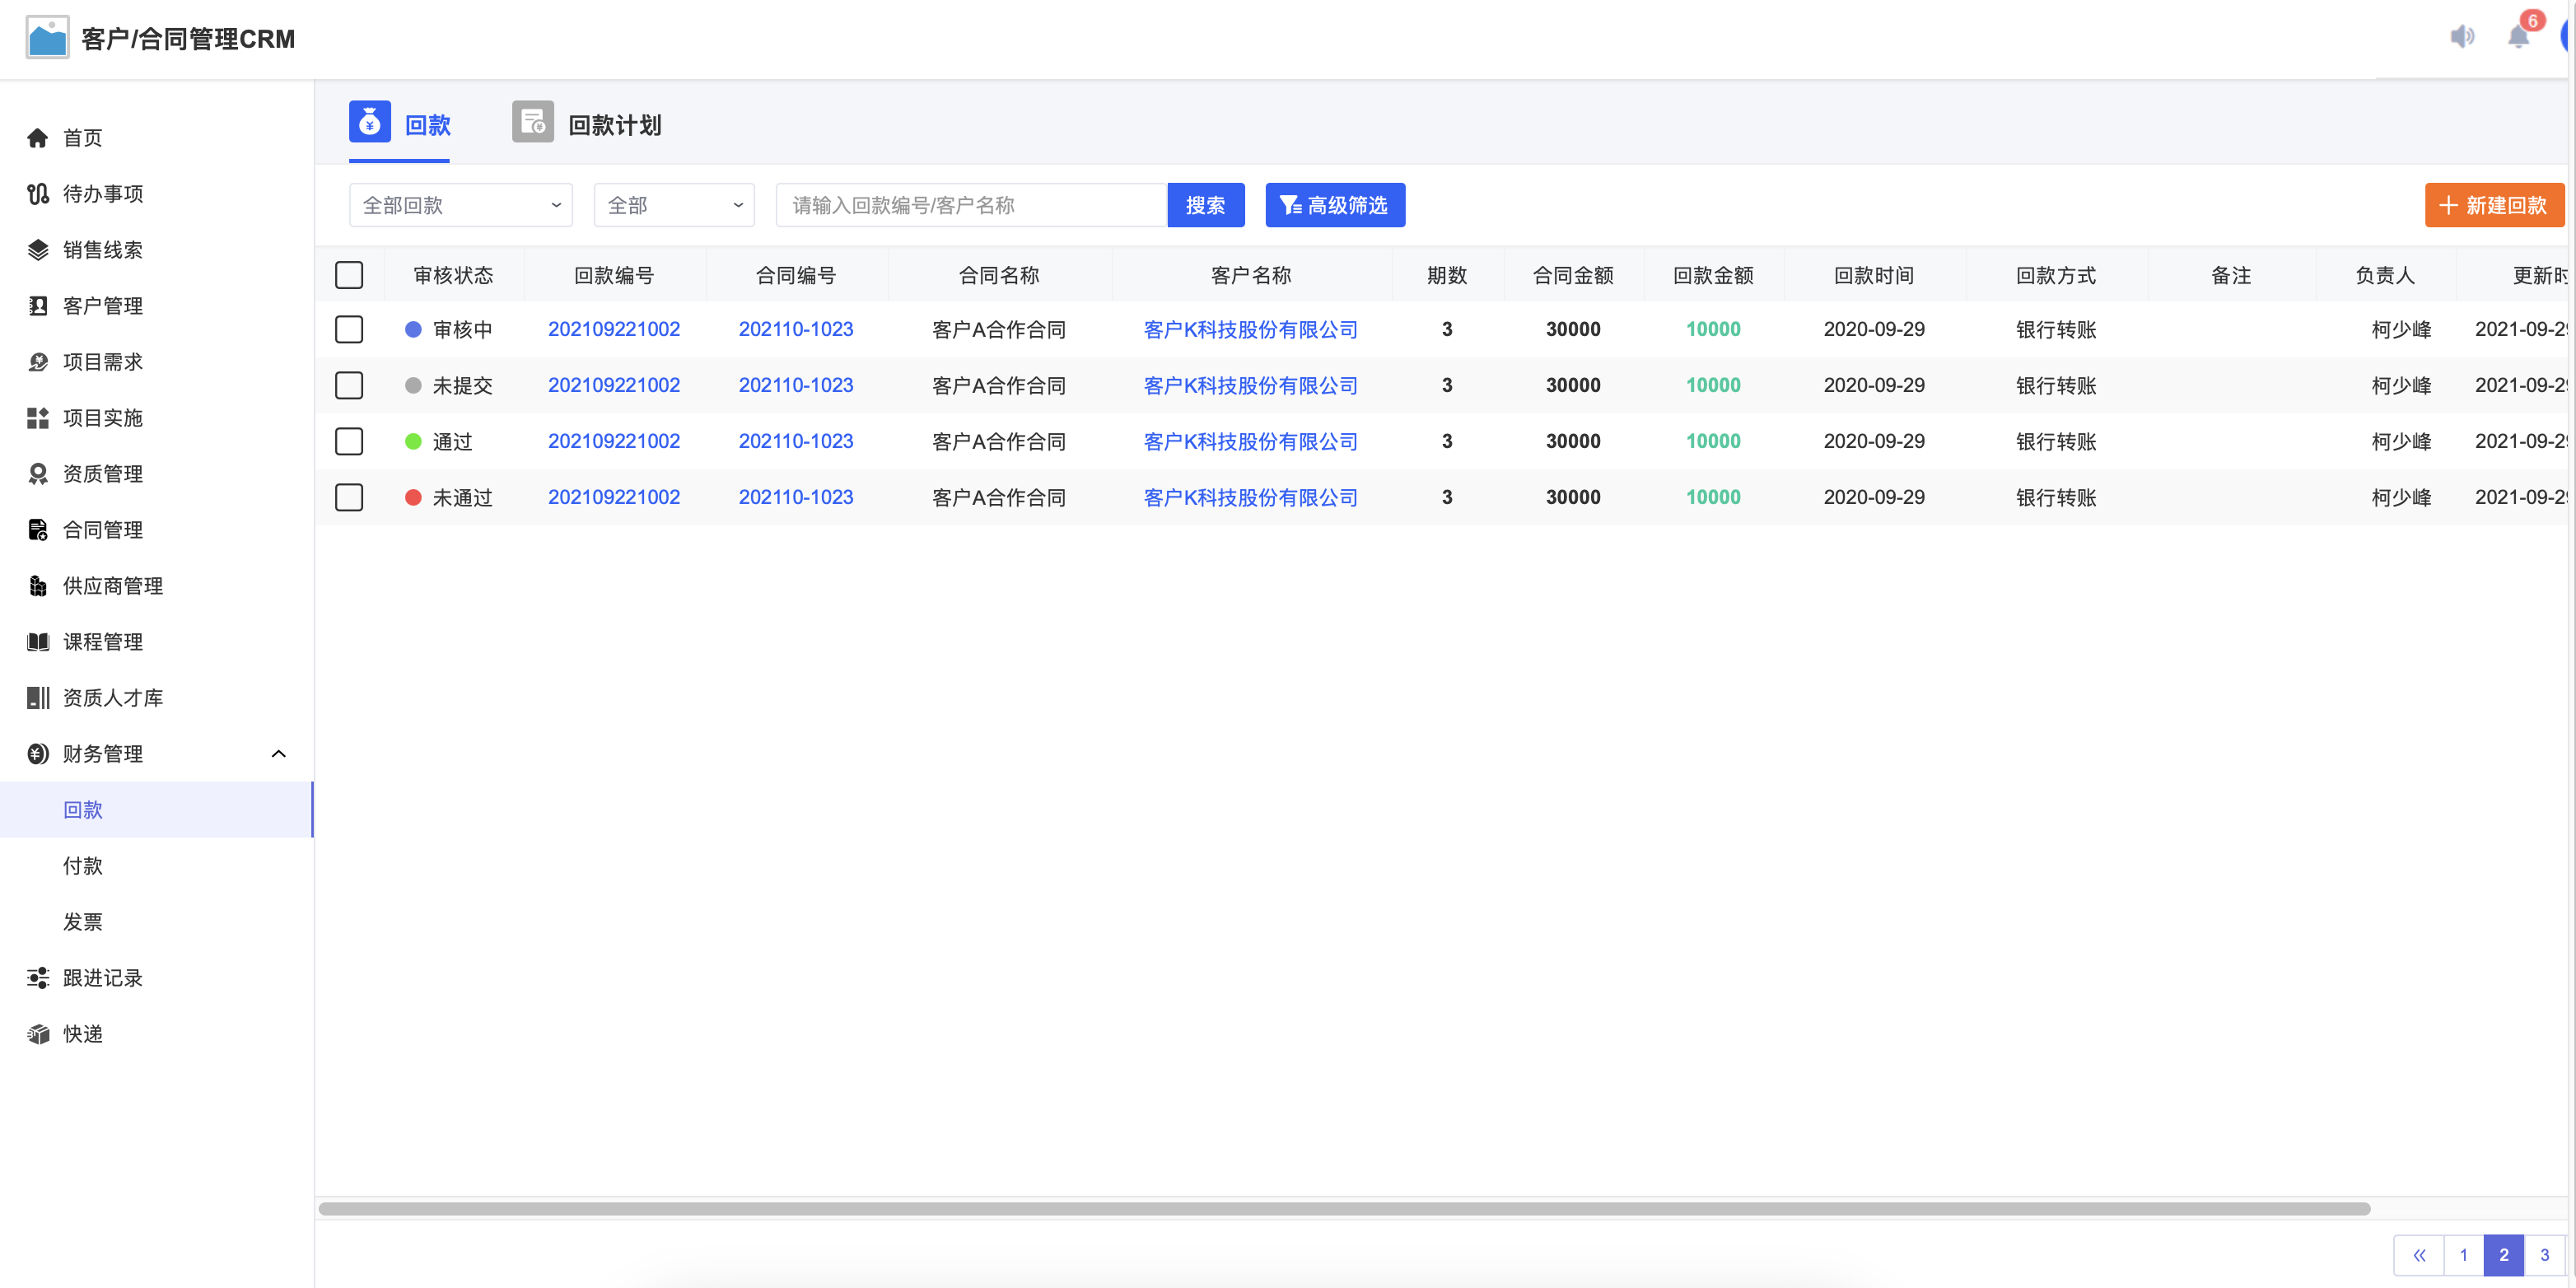Click the 新建回款 button
This screenshot has width=2576, height=1288.
click(x=2494, y=205)
